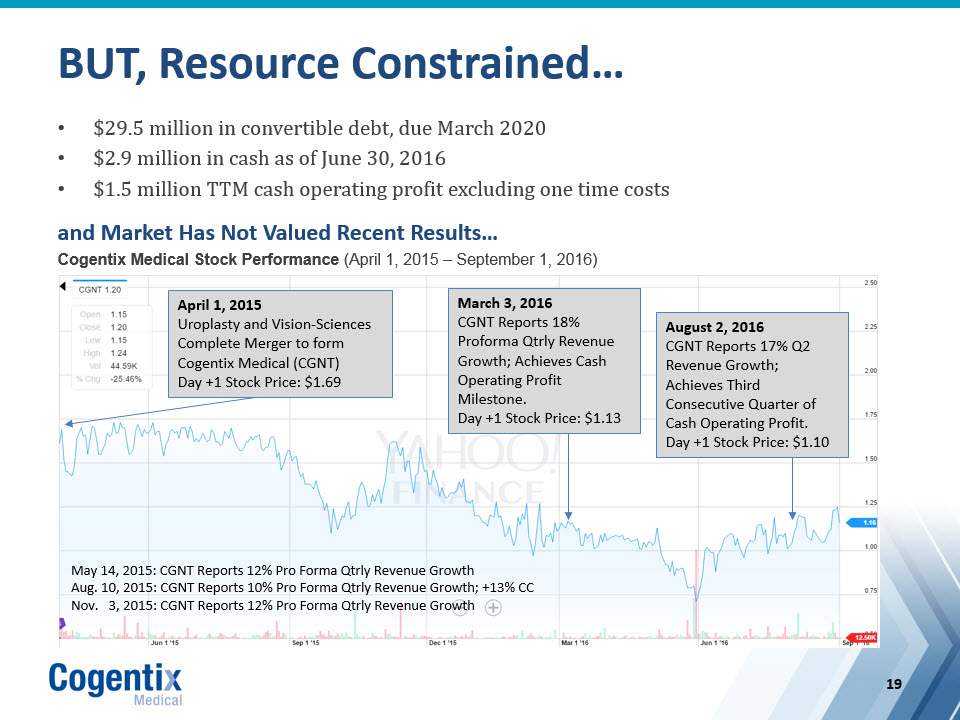This screenshot has height=720, width=960.
Task: Click the $1.5 million TTM cash operating profit bullet
Action: tap(381, 189)
